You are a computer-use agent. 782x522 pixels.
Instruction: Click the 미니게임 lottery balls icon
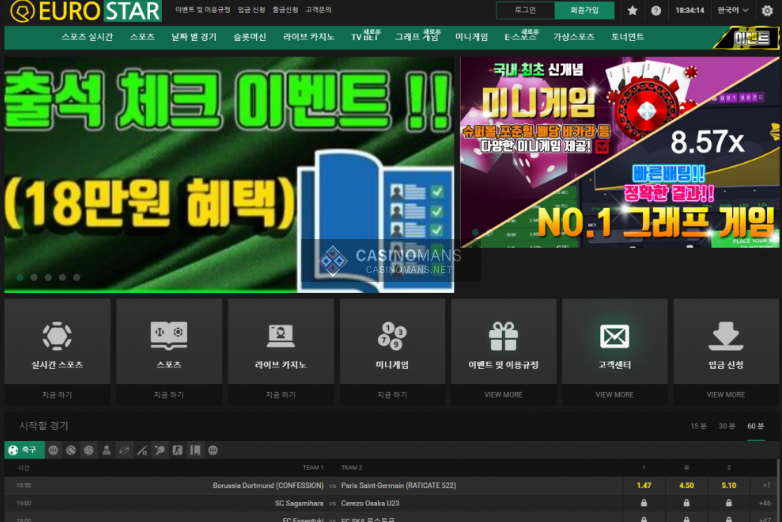(392, 335)
